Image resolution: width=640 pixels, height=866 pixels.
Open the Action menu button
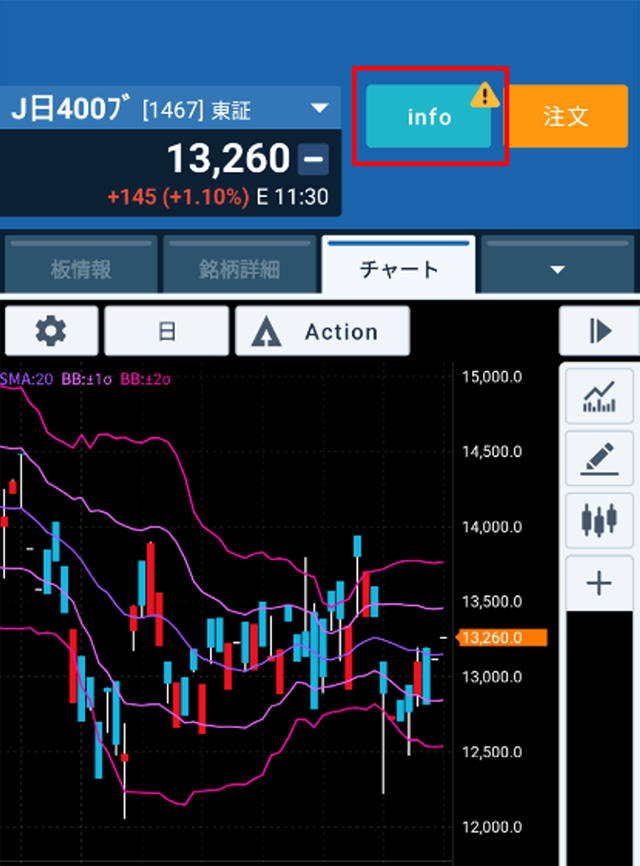[x=322, y=332]
